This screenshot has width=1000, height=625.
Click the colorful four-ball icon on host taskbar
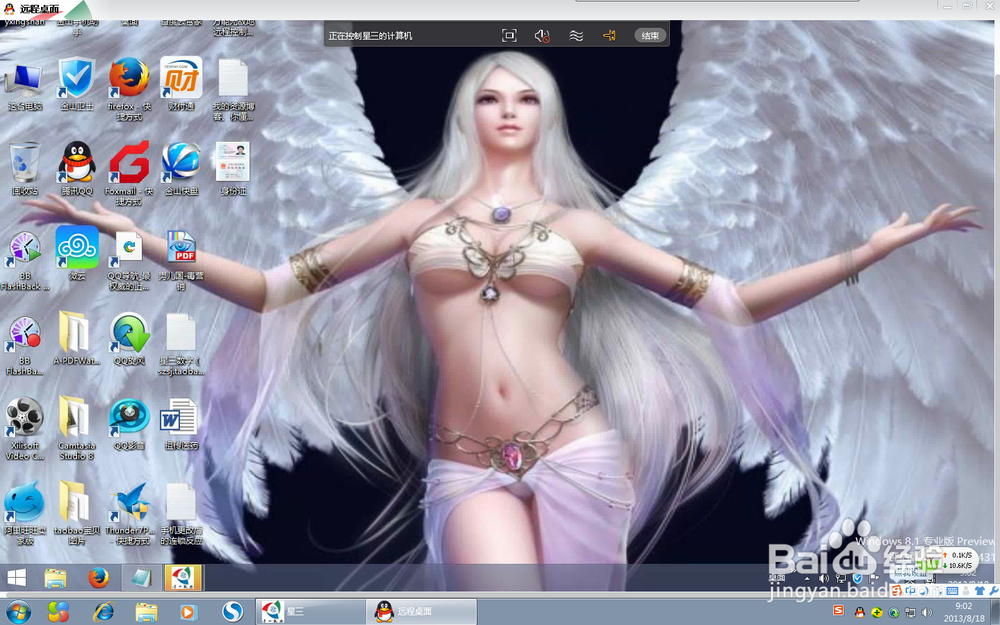(58, 612)
